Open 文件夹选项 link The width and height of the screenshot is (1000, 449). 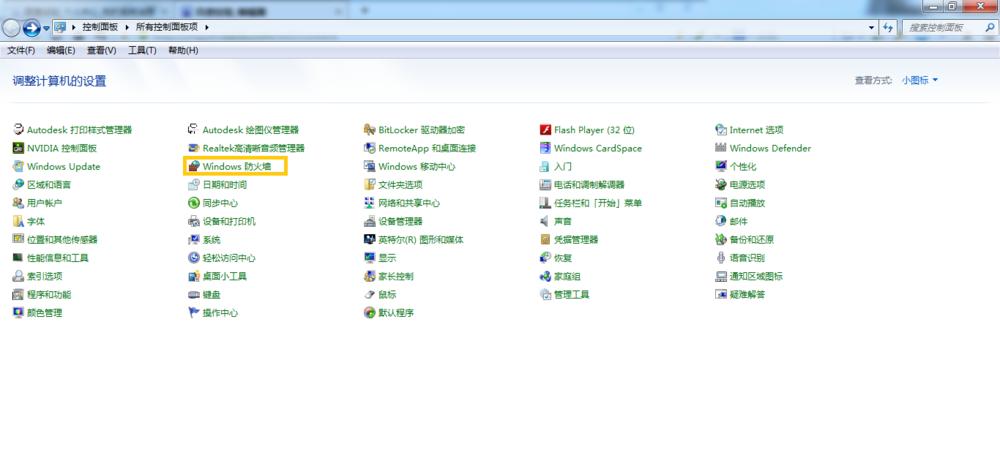coord(401,185)
